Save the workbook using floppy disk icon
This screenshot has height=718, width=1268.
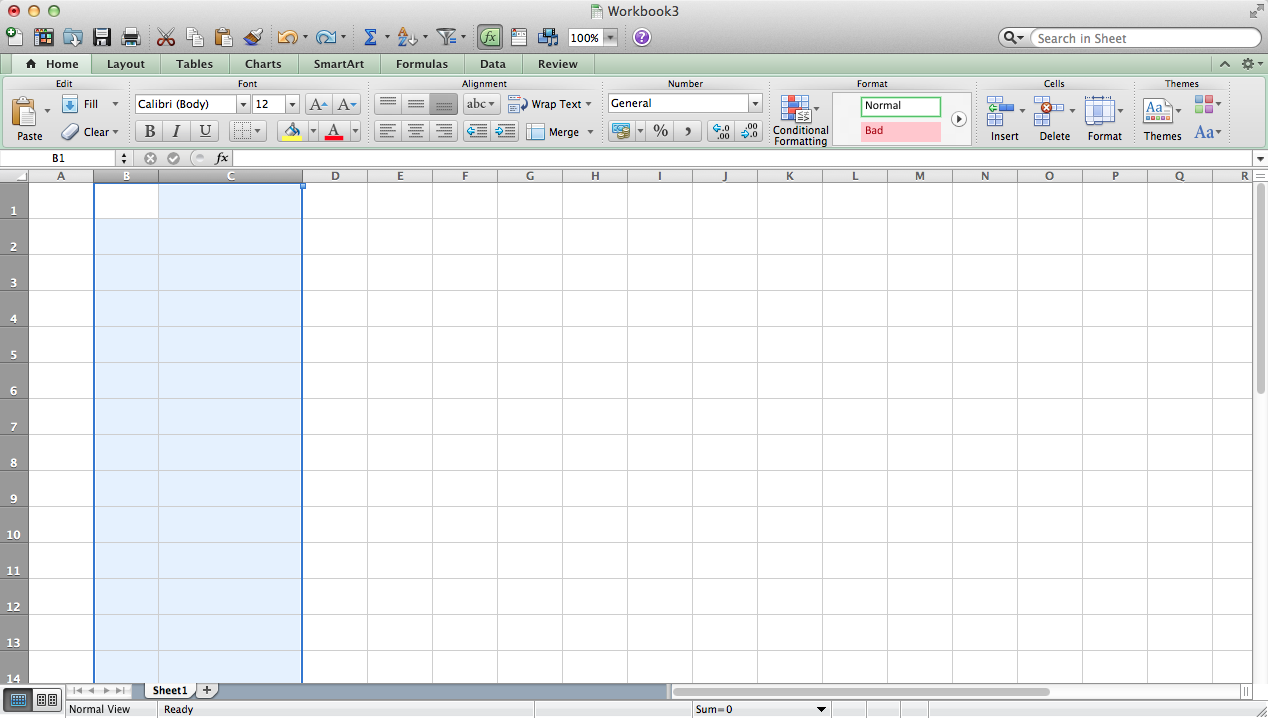[x=101, y=37]
